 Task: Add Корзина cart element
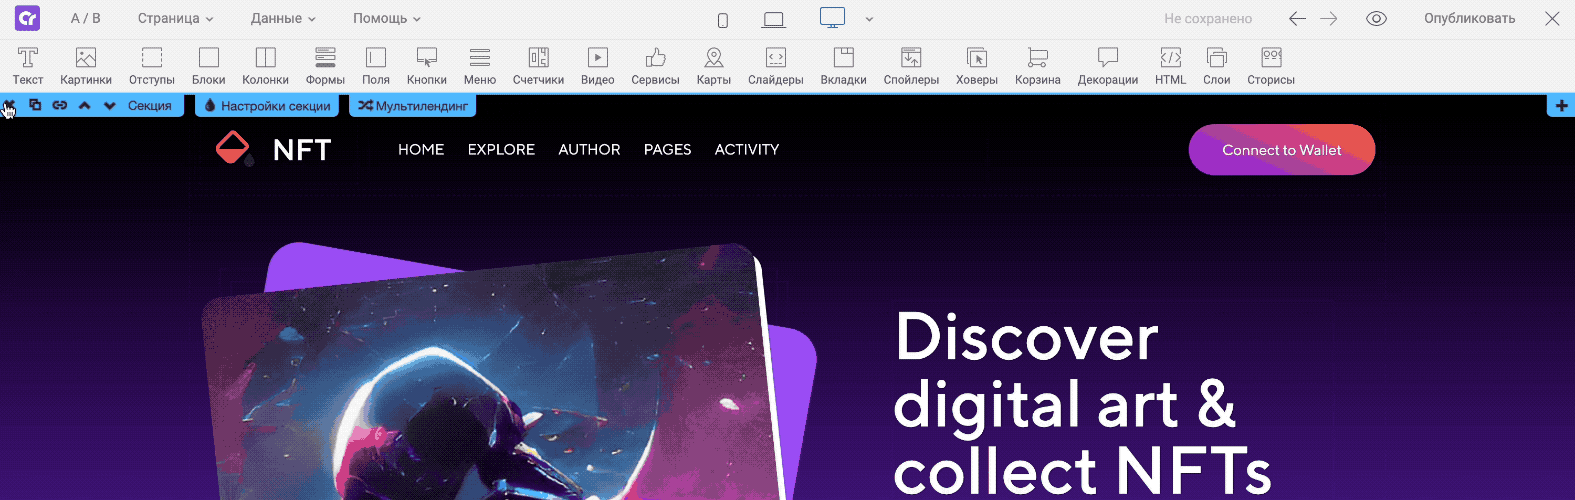click(1038, 66)
